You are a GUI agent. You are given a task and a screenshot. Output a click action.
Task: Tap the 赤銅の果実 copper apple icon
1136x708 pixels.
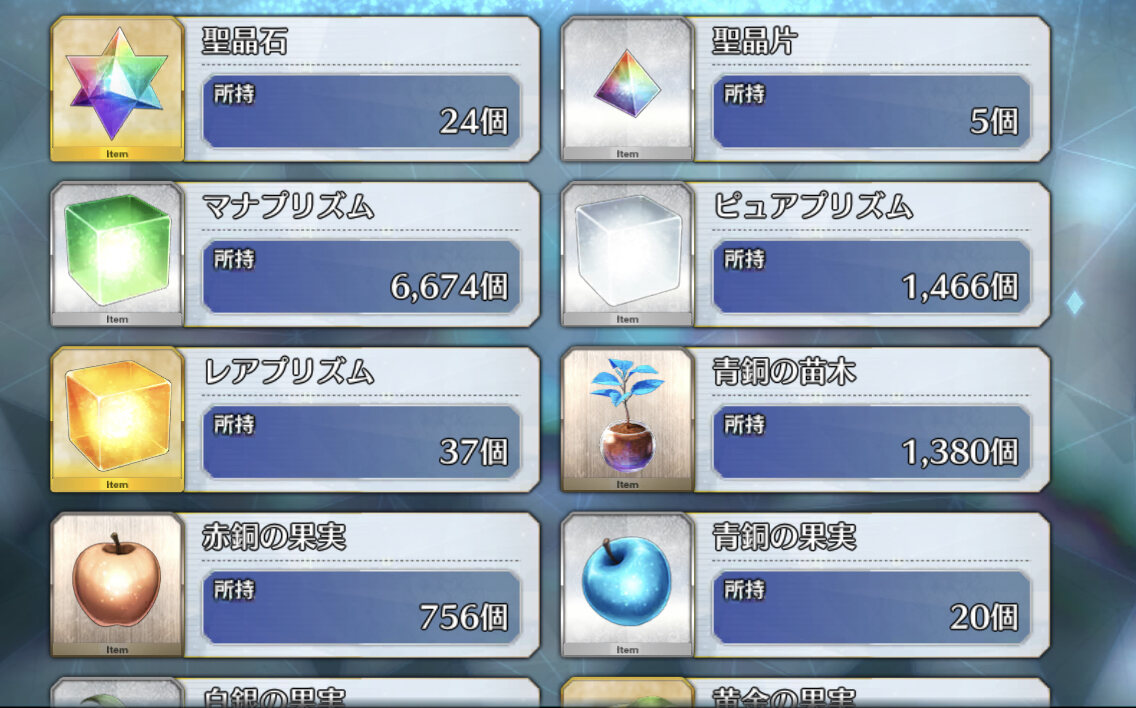click(117, 584)
